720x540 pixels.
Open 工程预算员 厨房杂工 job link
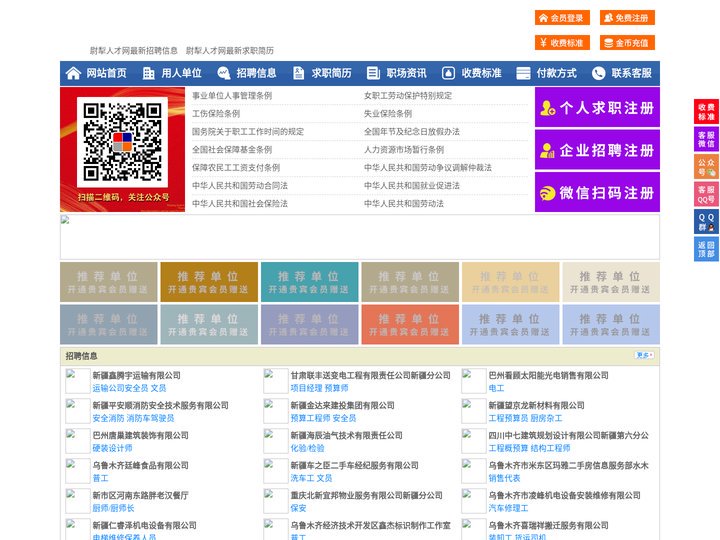(x=525, y=418)
